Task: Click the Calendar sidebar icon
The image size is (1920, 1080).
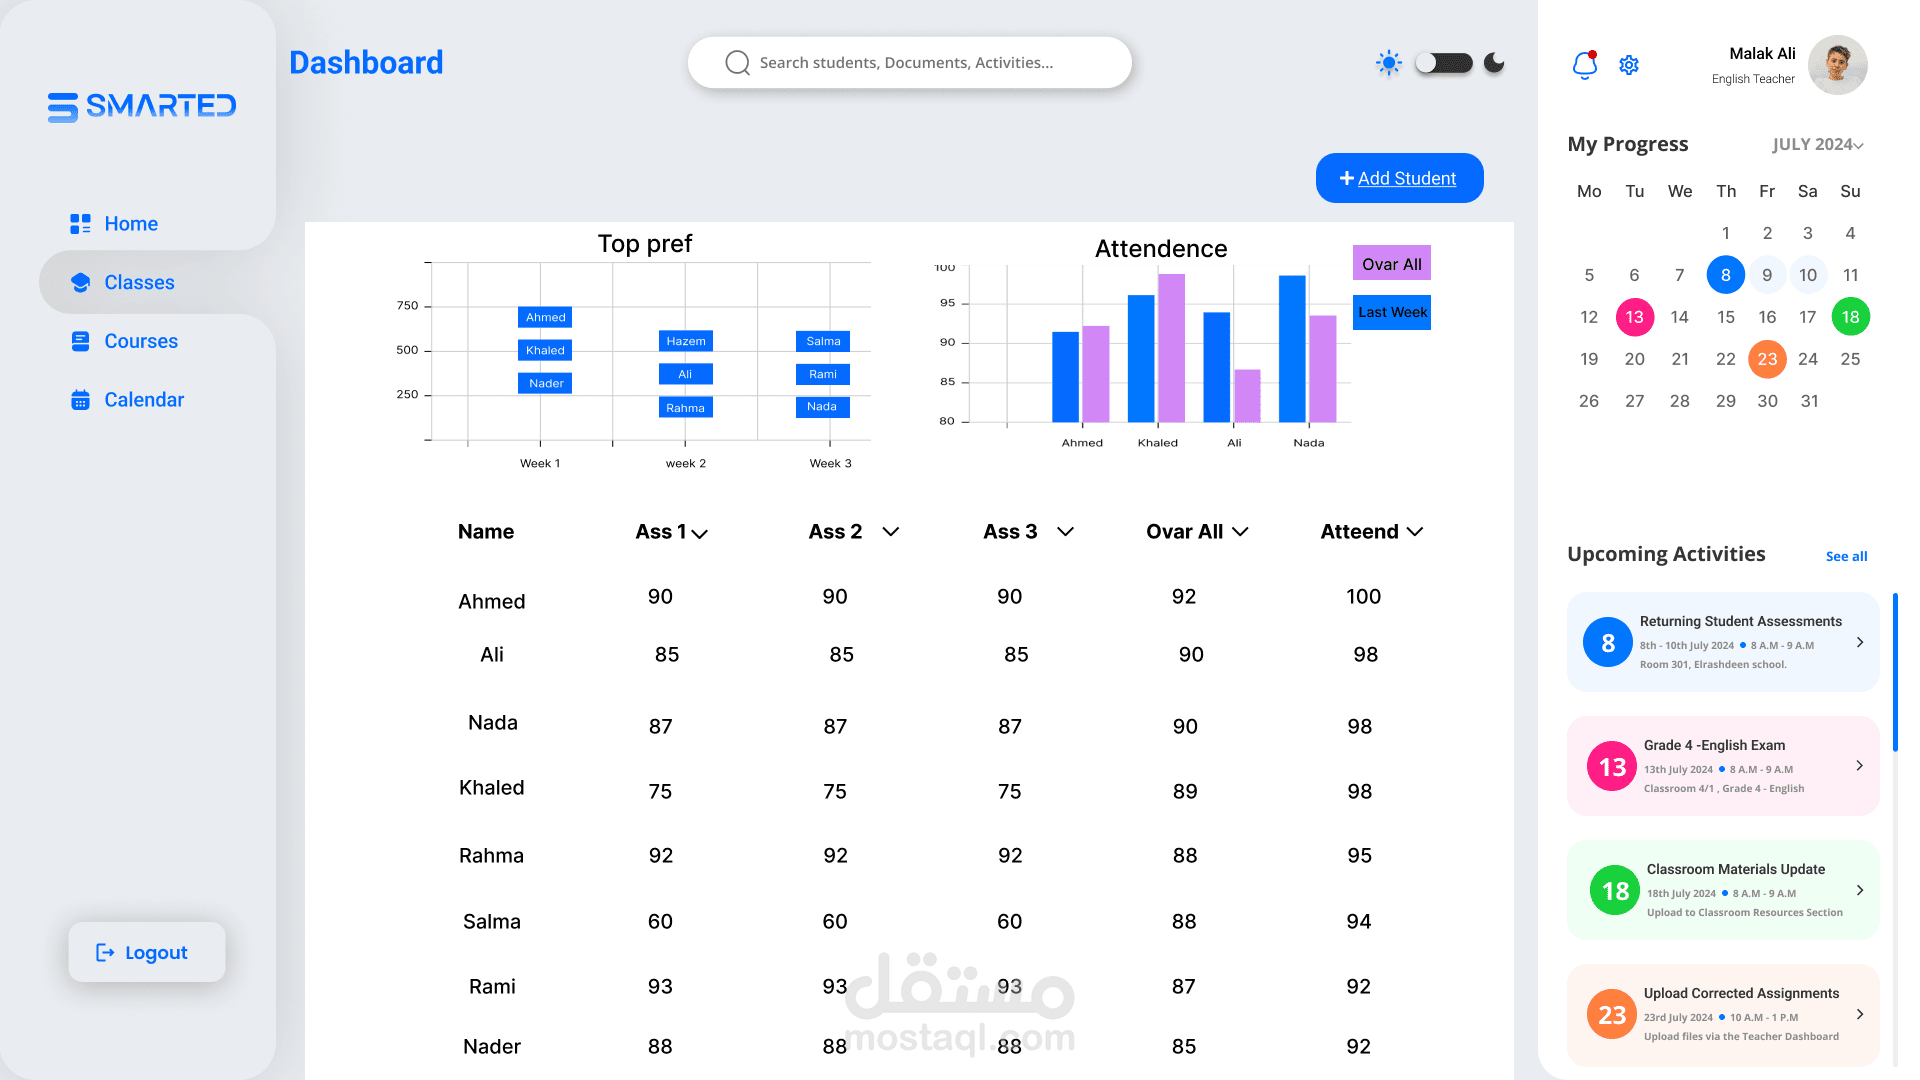Action: (x=80, y=400)
